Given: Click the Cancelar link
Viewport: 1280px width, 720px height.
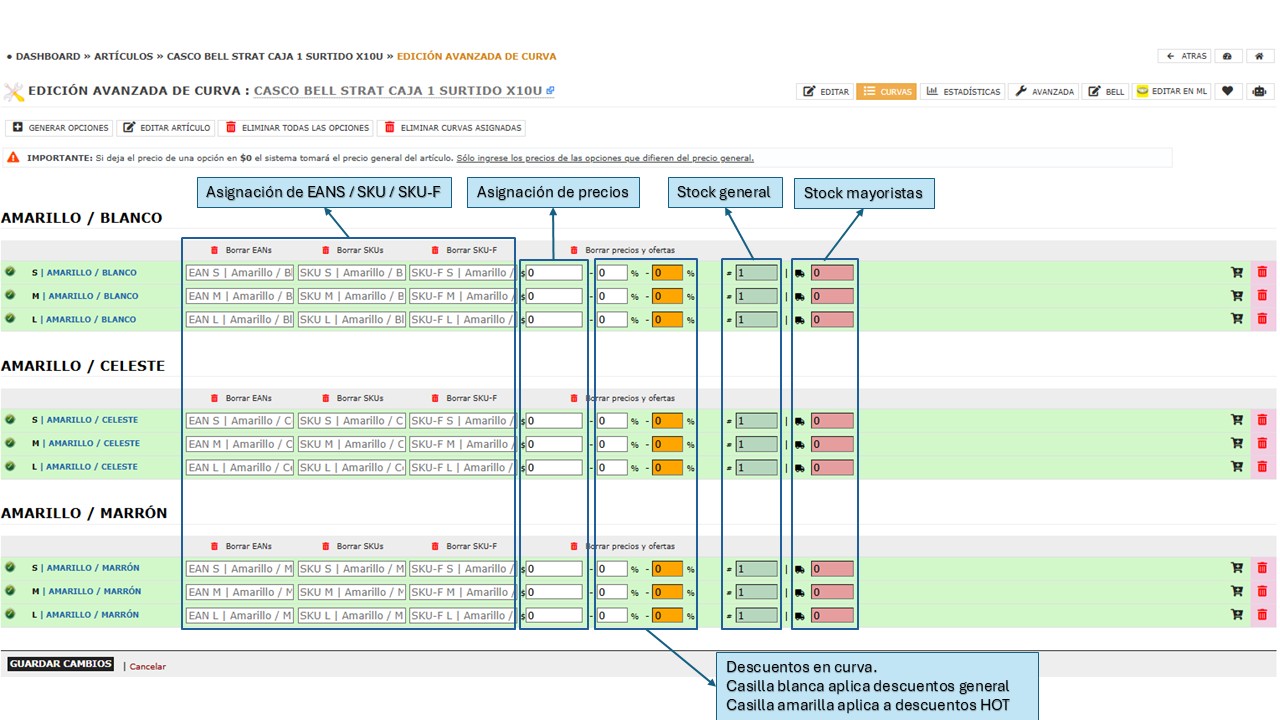Looking at the screenshot, I should pyautogui.click(x=148, y=666).
